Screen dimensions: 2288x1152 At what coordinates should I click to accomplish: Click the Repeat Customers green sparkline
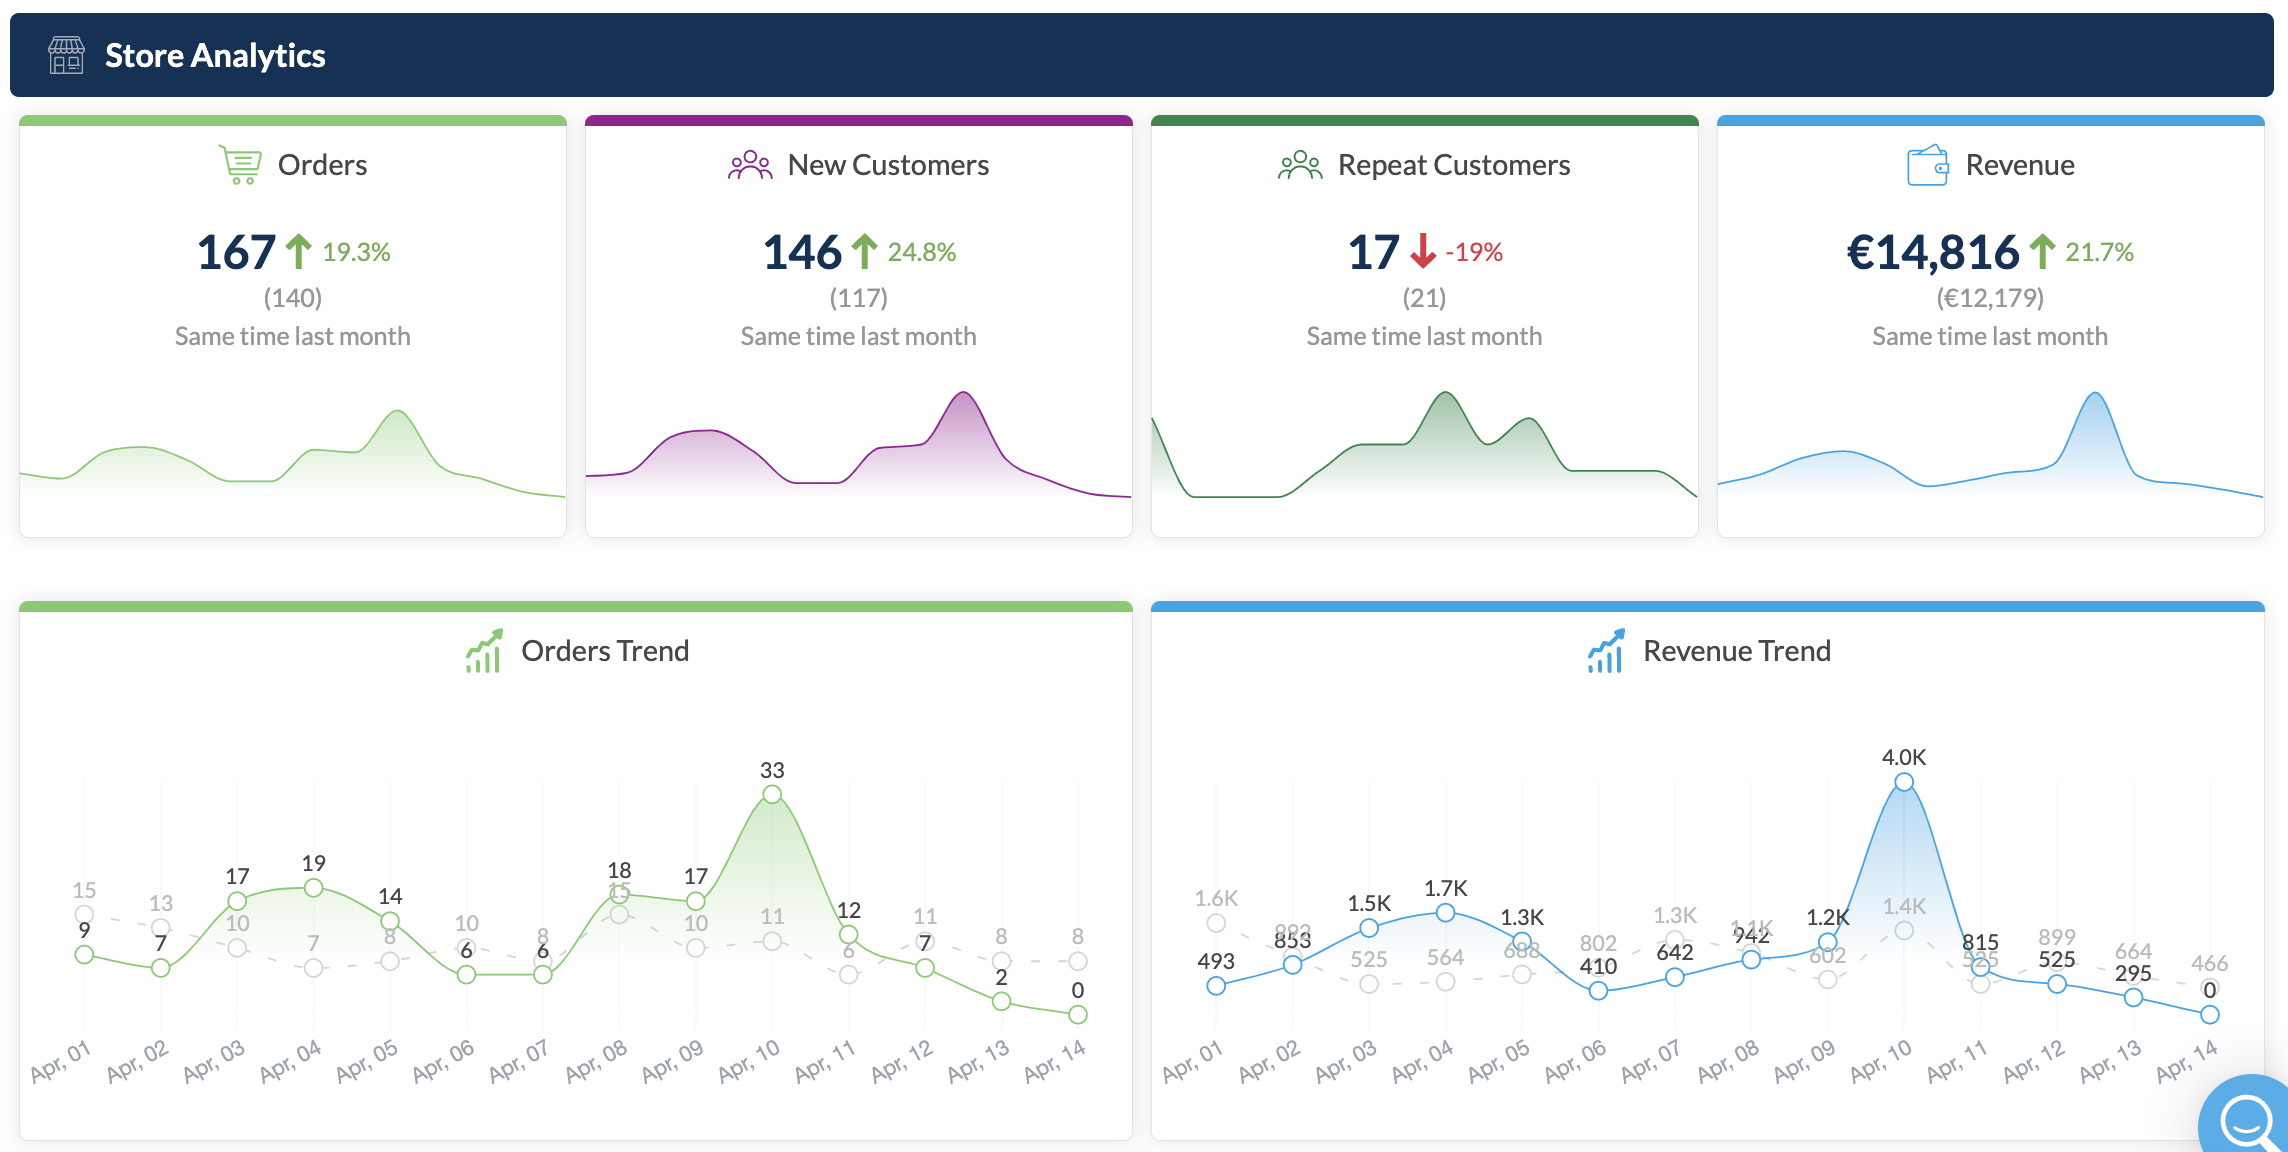[x=1424, y=450]
